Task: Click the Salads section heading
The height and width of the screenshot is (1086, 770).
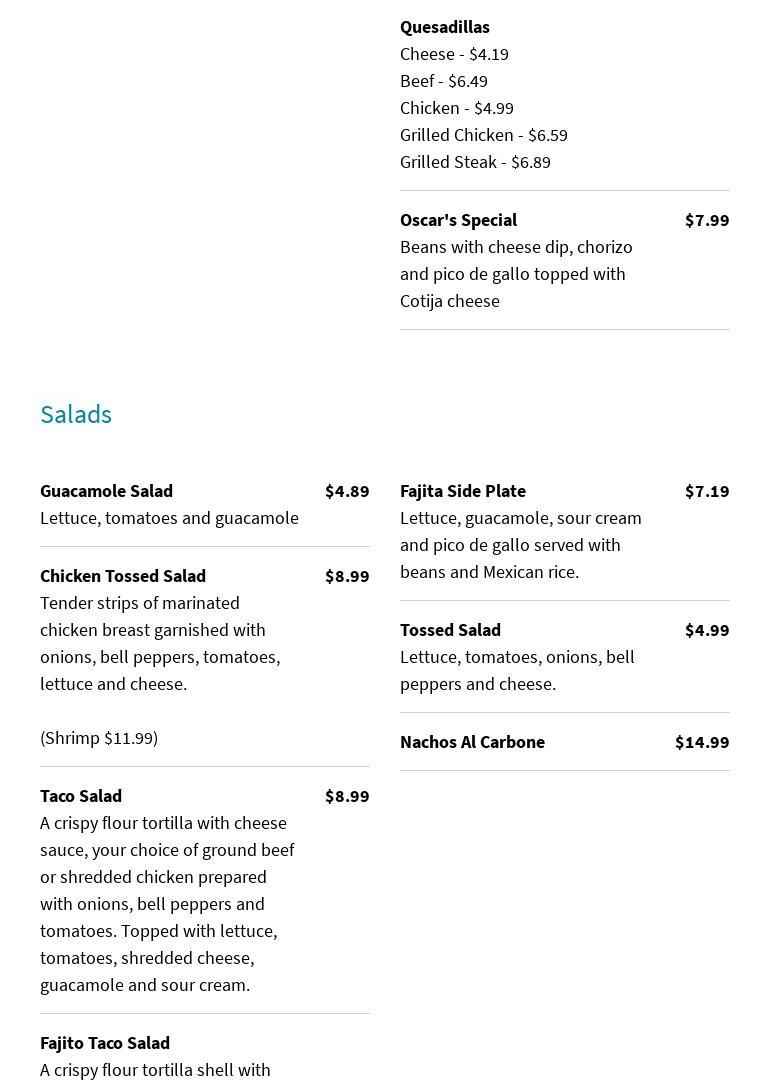Action: pyautogui.click(x=76, y=414)
